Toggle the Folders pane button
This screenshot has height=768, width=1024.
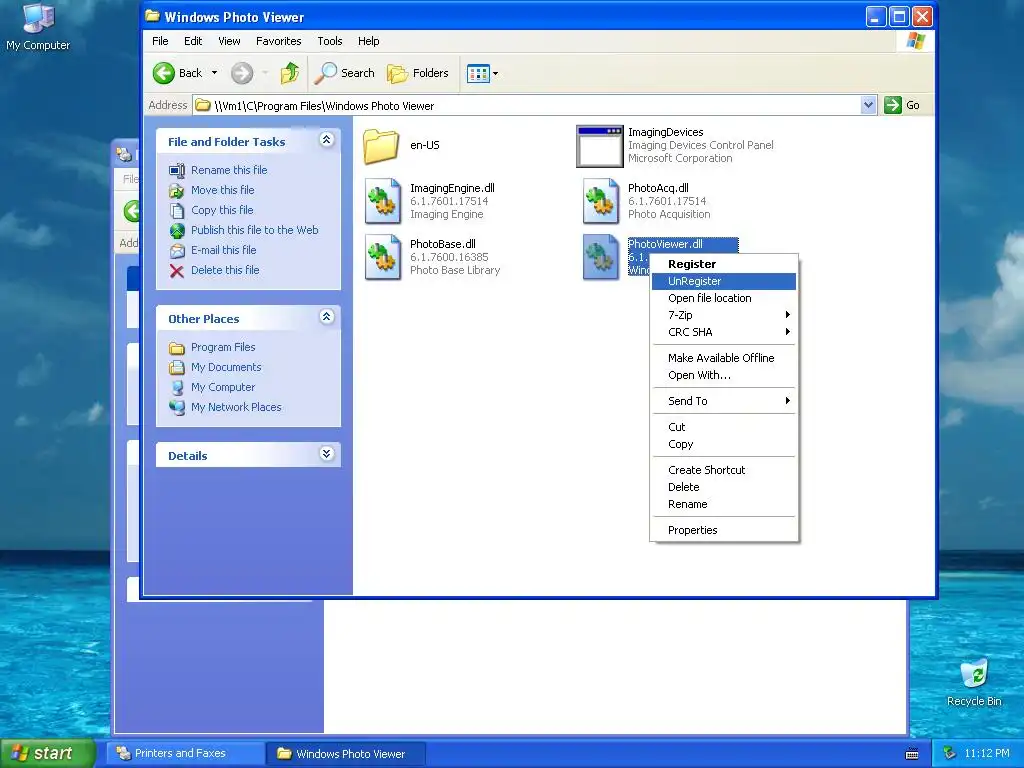418,73
